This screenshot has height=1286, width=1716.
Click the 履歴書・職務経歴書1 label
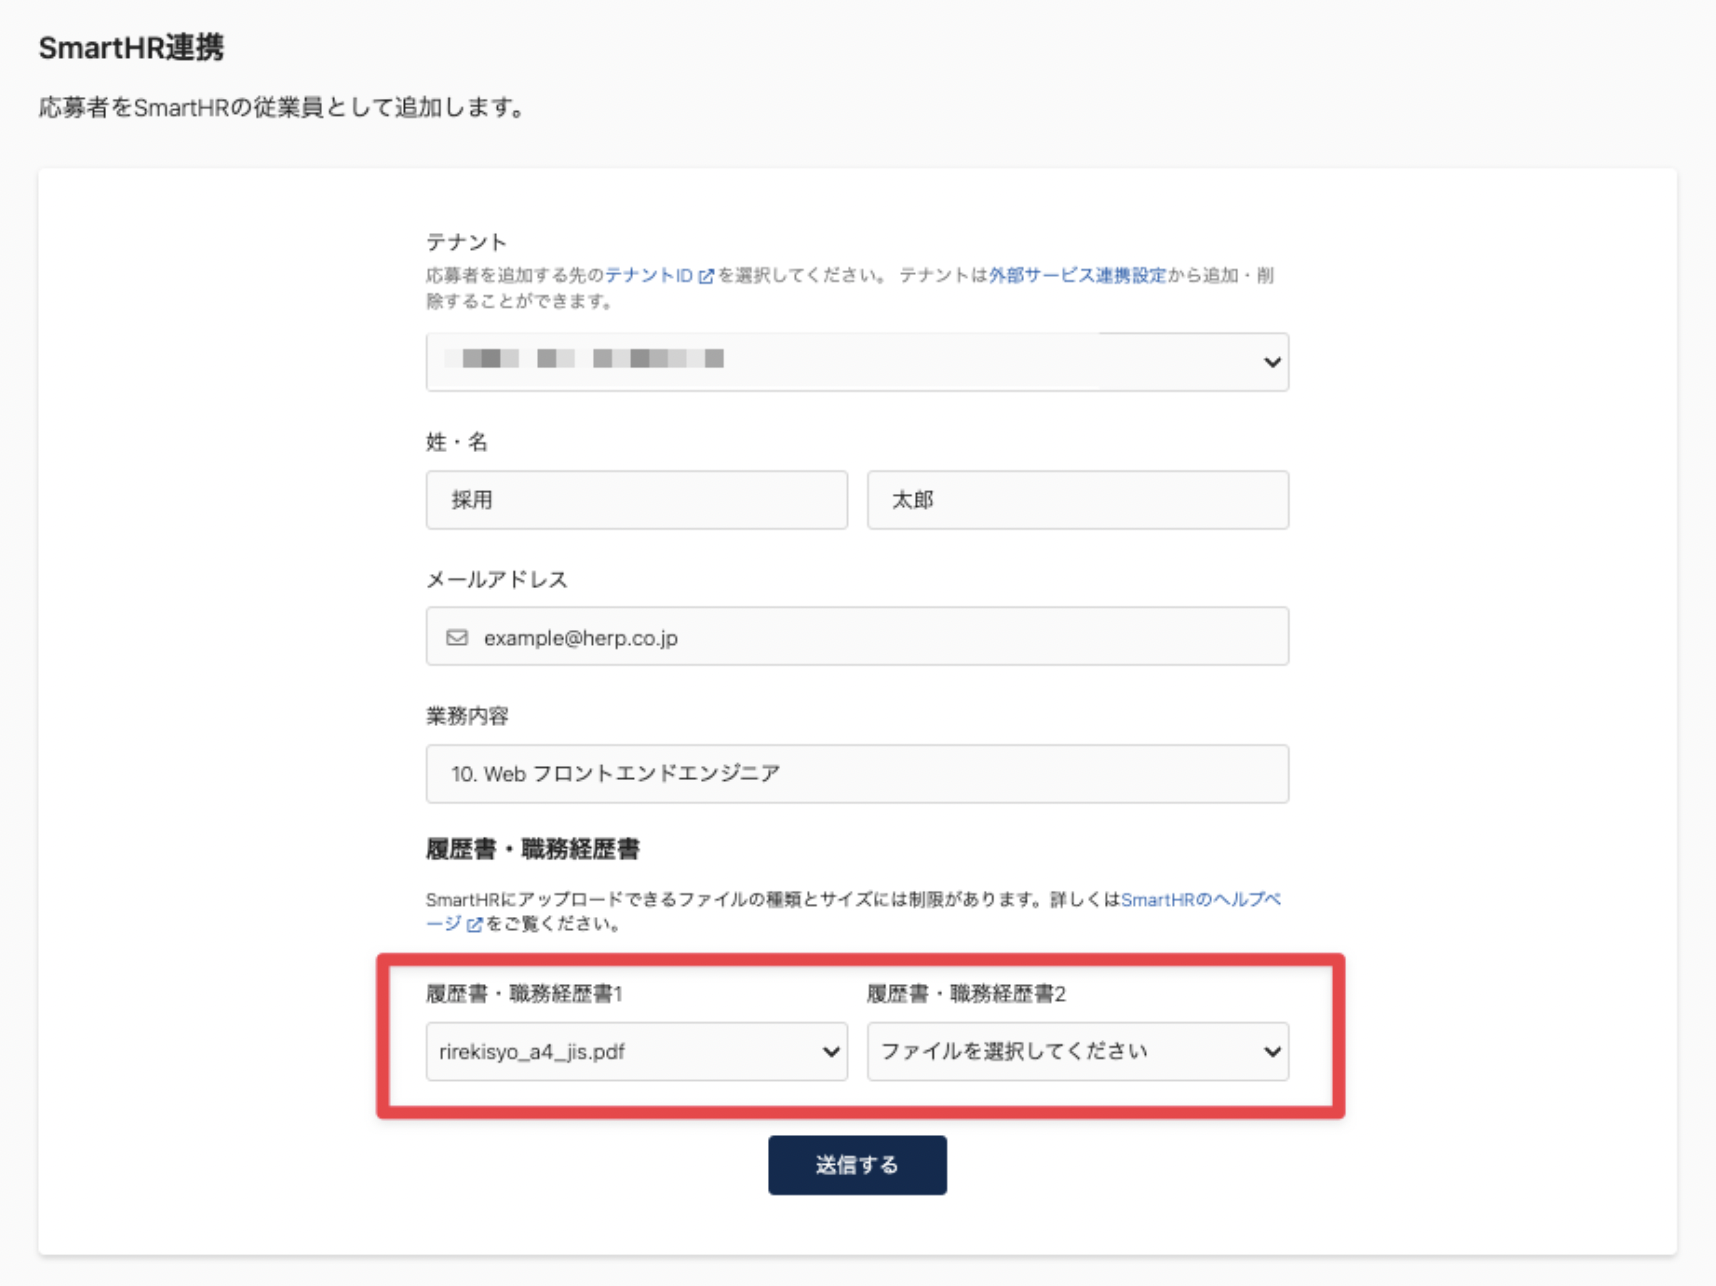[525, 994]
